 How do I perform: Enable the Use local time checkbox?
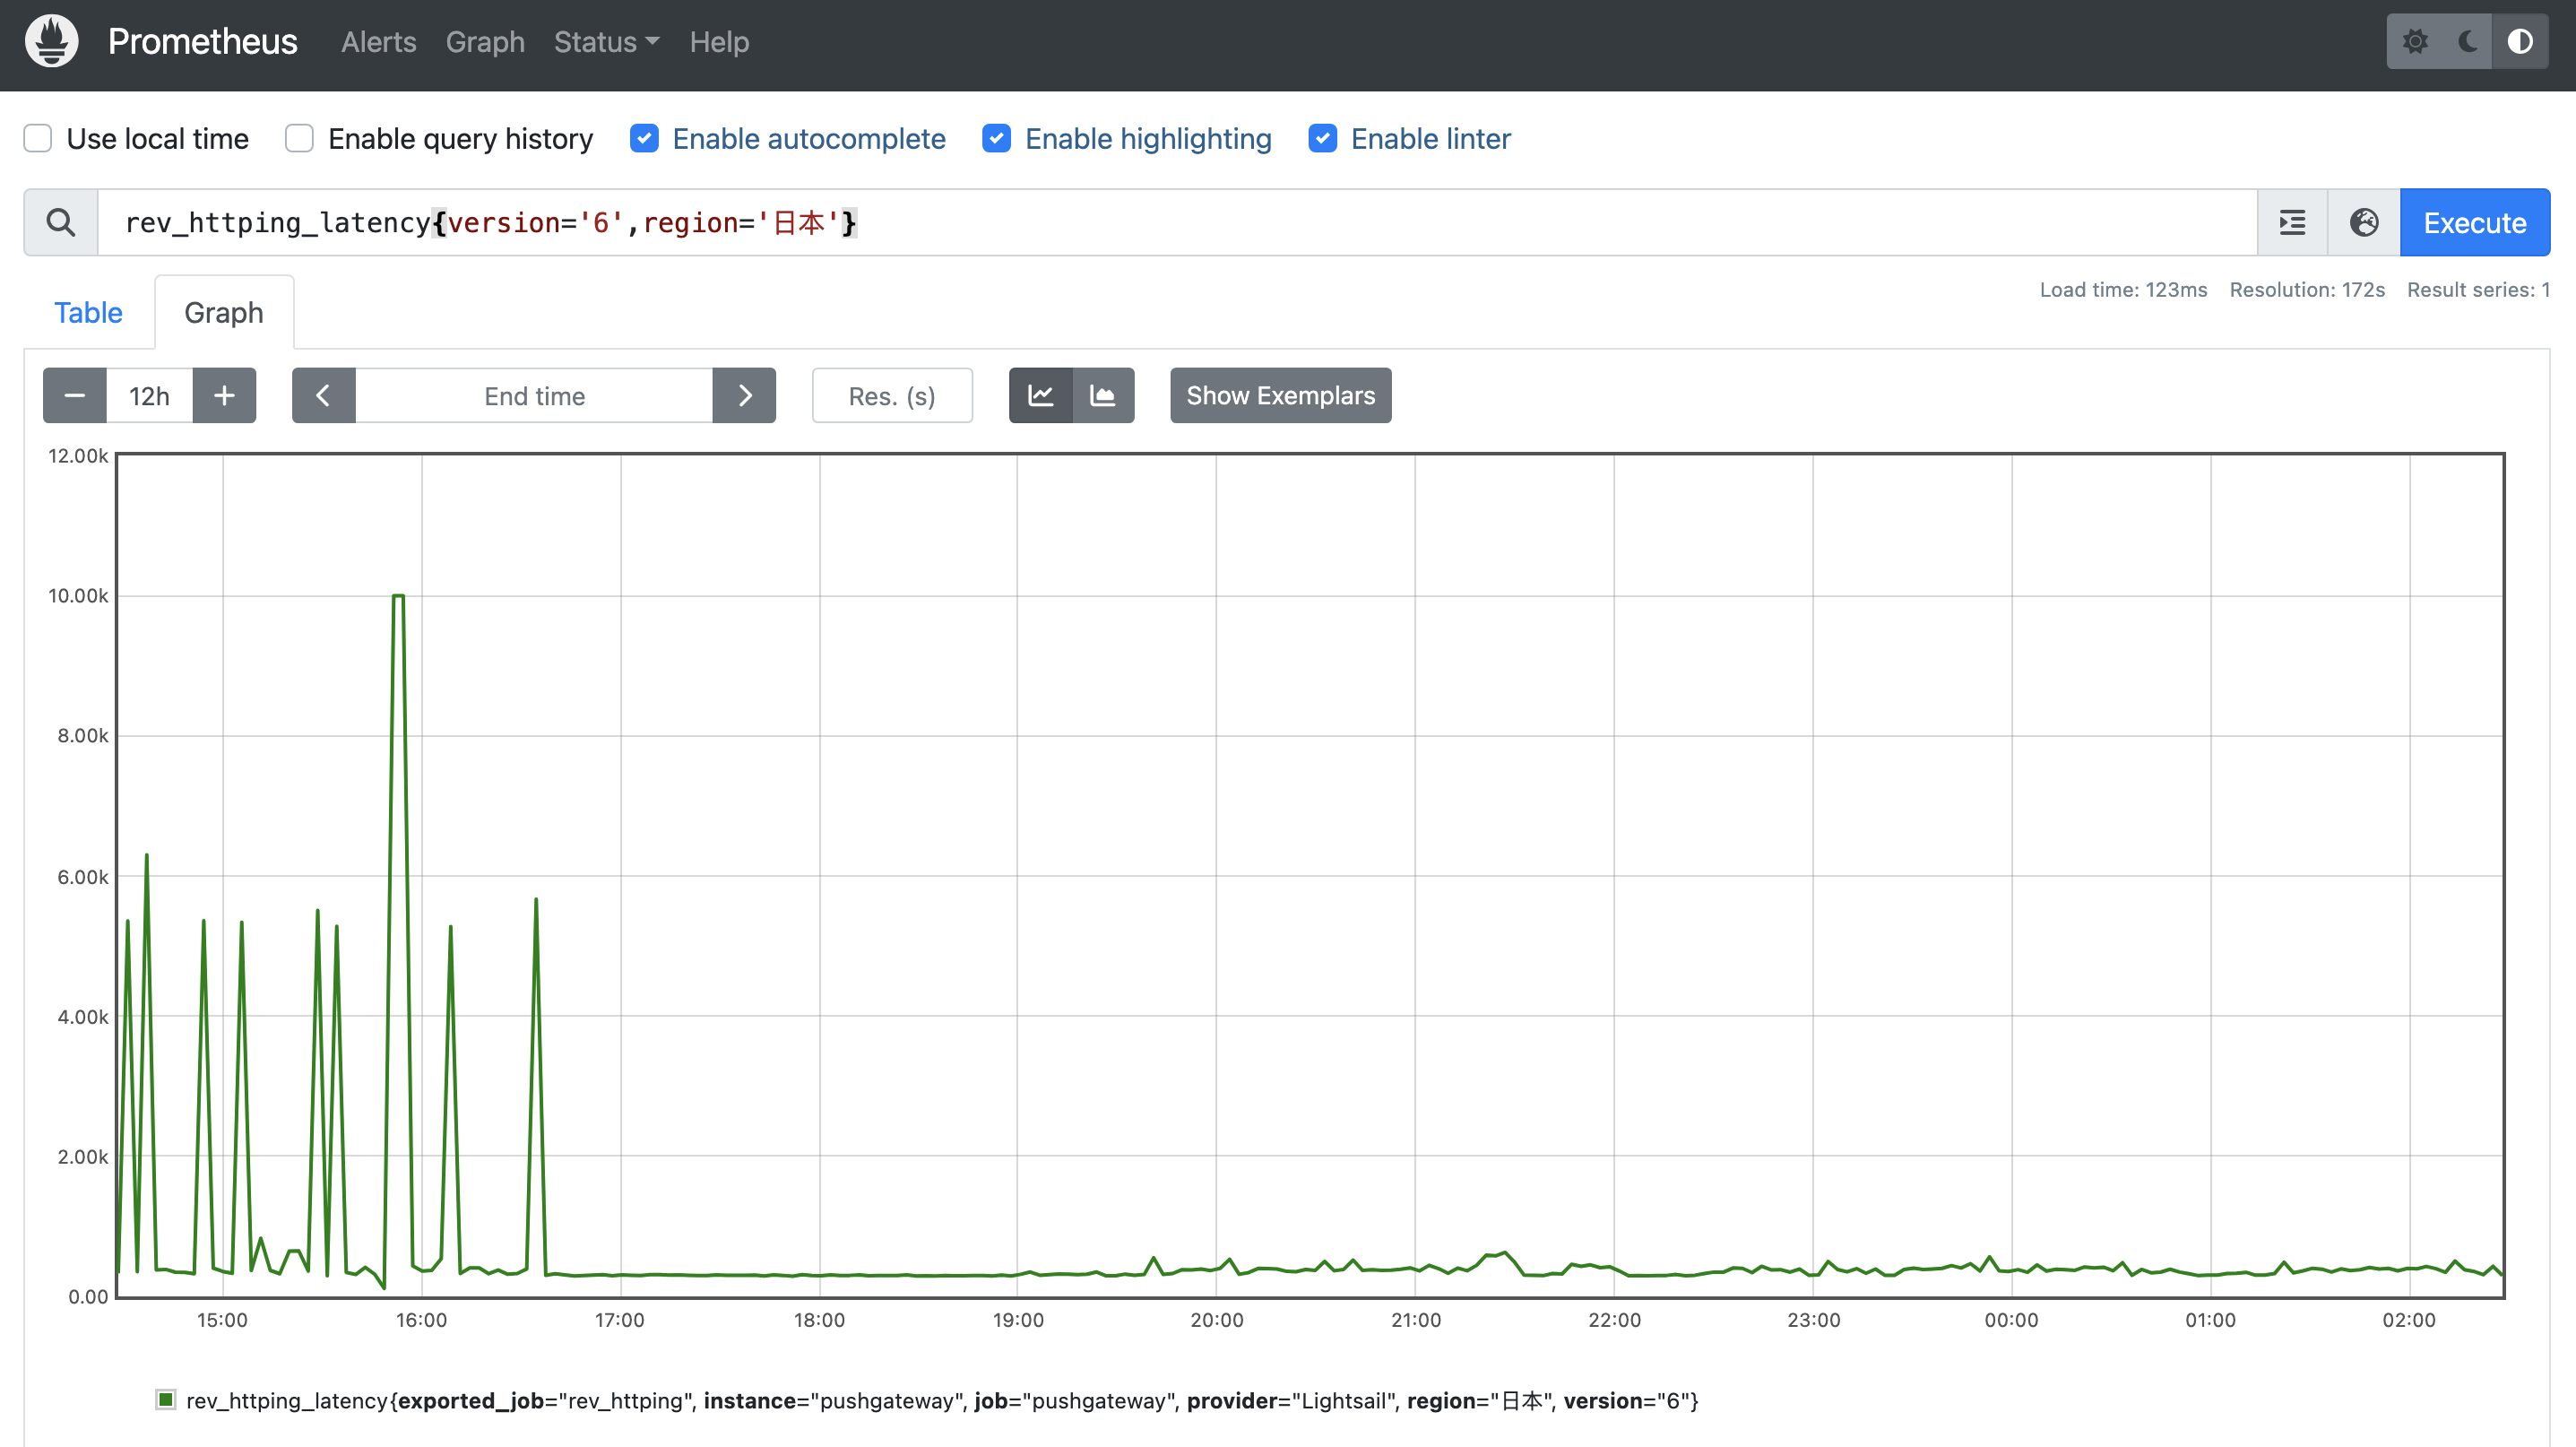click(38, 138)
